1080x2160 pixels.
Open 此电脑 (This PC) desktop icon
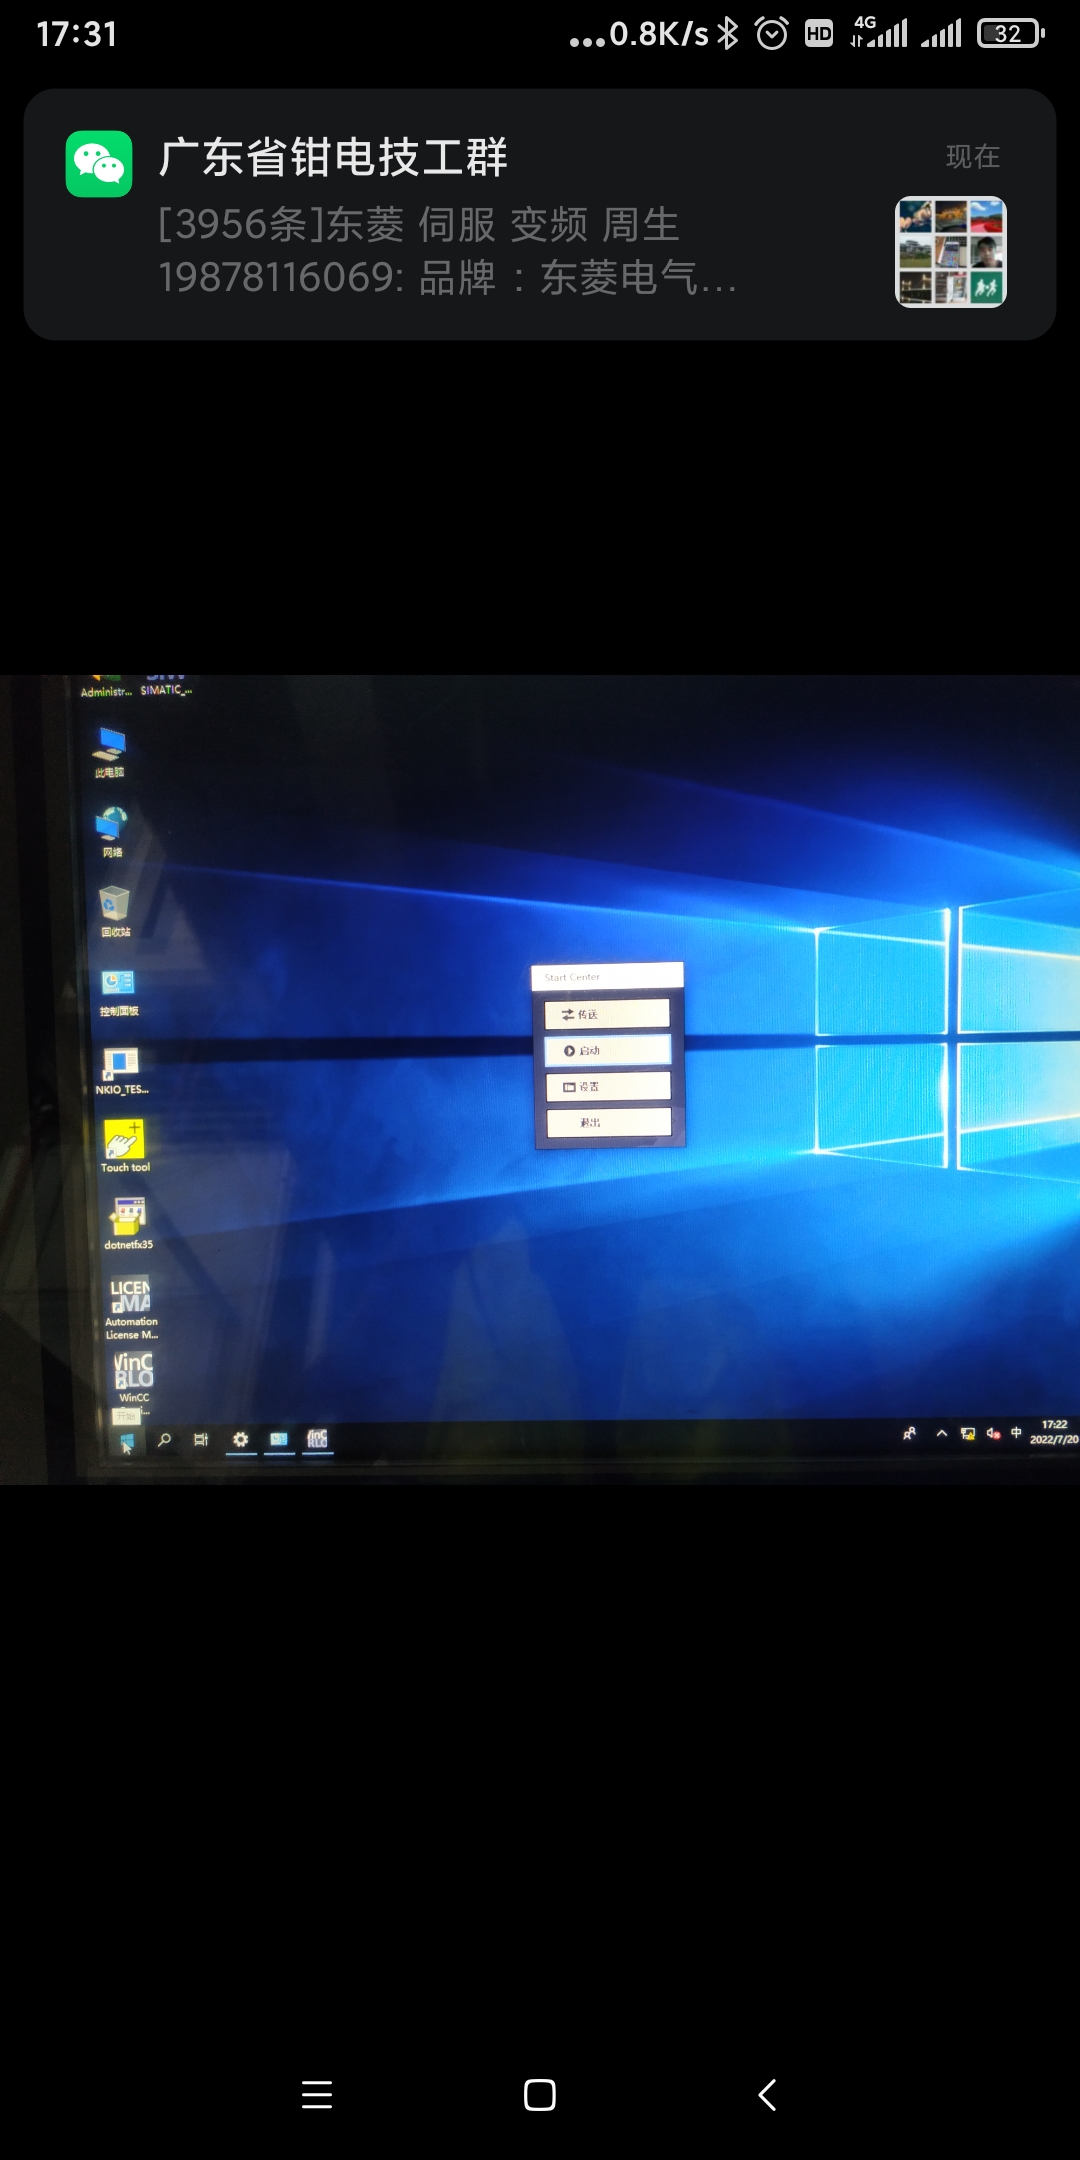[109, 749]
